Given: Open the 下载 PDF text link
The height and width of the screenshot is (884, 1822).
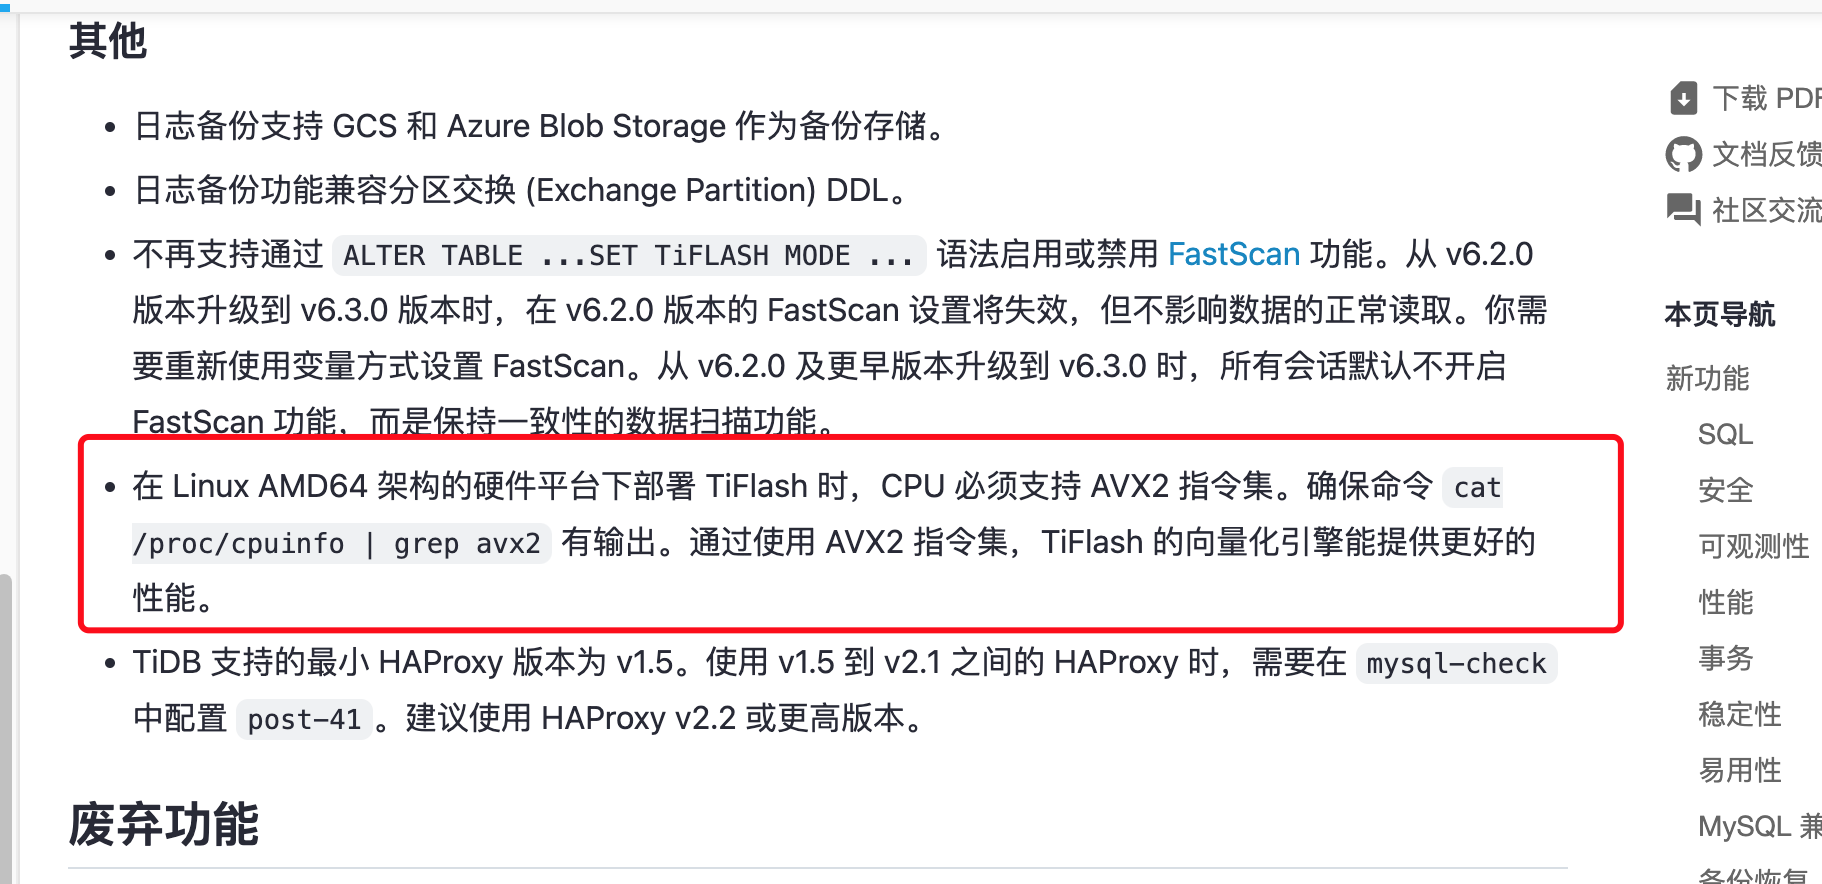Looking at the screenshot, I should coord(1766,98).
